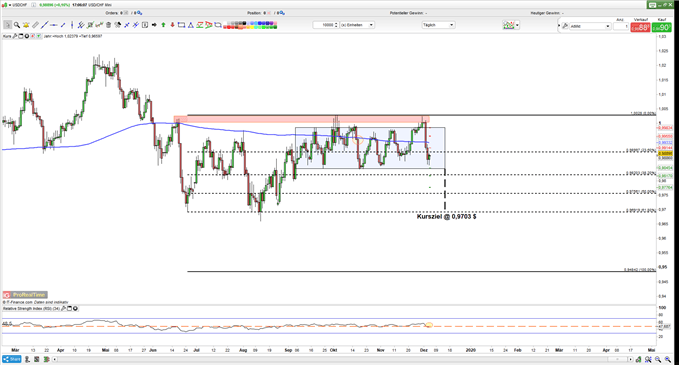Screen dimensions: 679x365
Task: Pick a color from the palette swatches
Action: tap(250, 25)
